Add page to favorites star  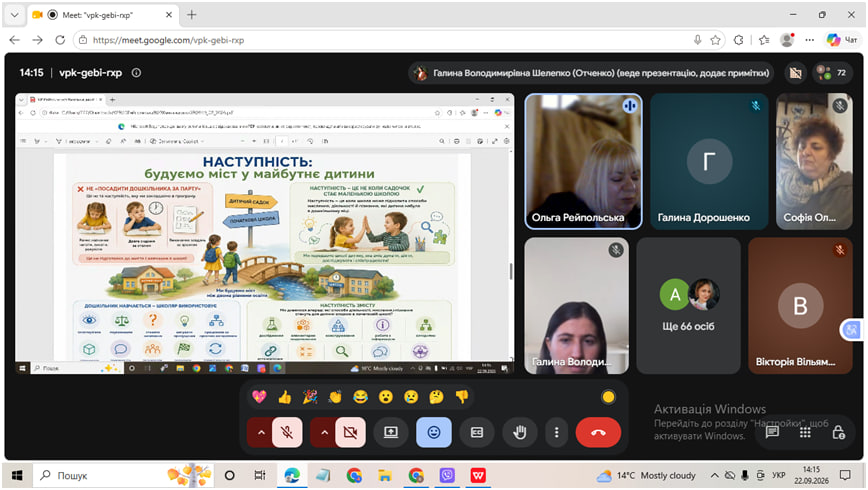point(716,40)
